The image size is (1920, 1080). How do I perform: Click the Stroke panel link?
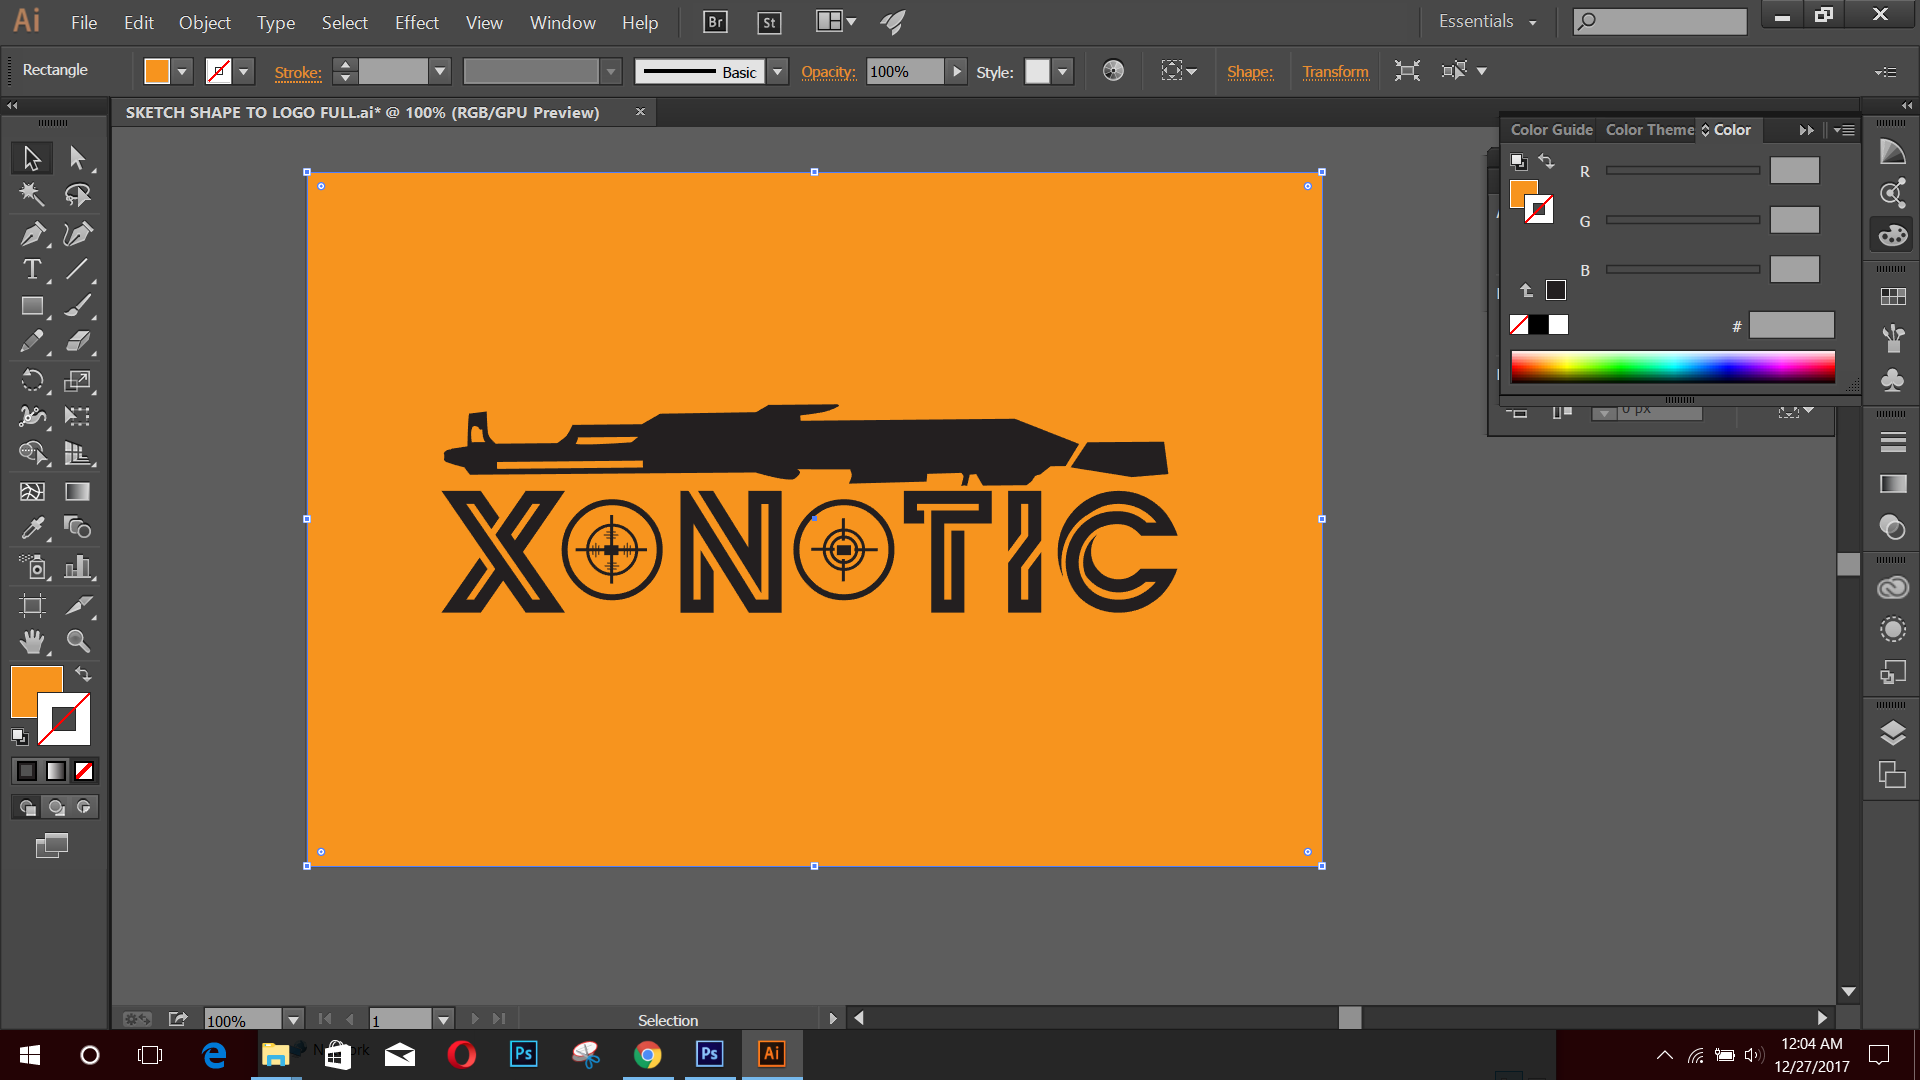tap(298, 72)
